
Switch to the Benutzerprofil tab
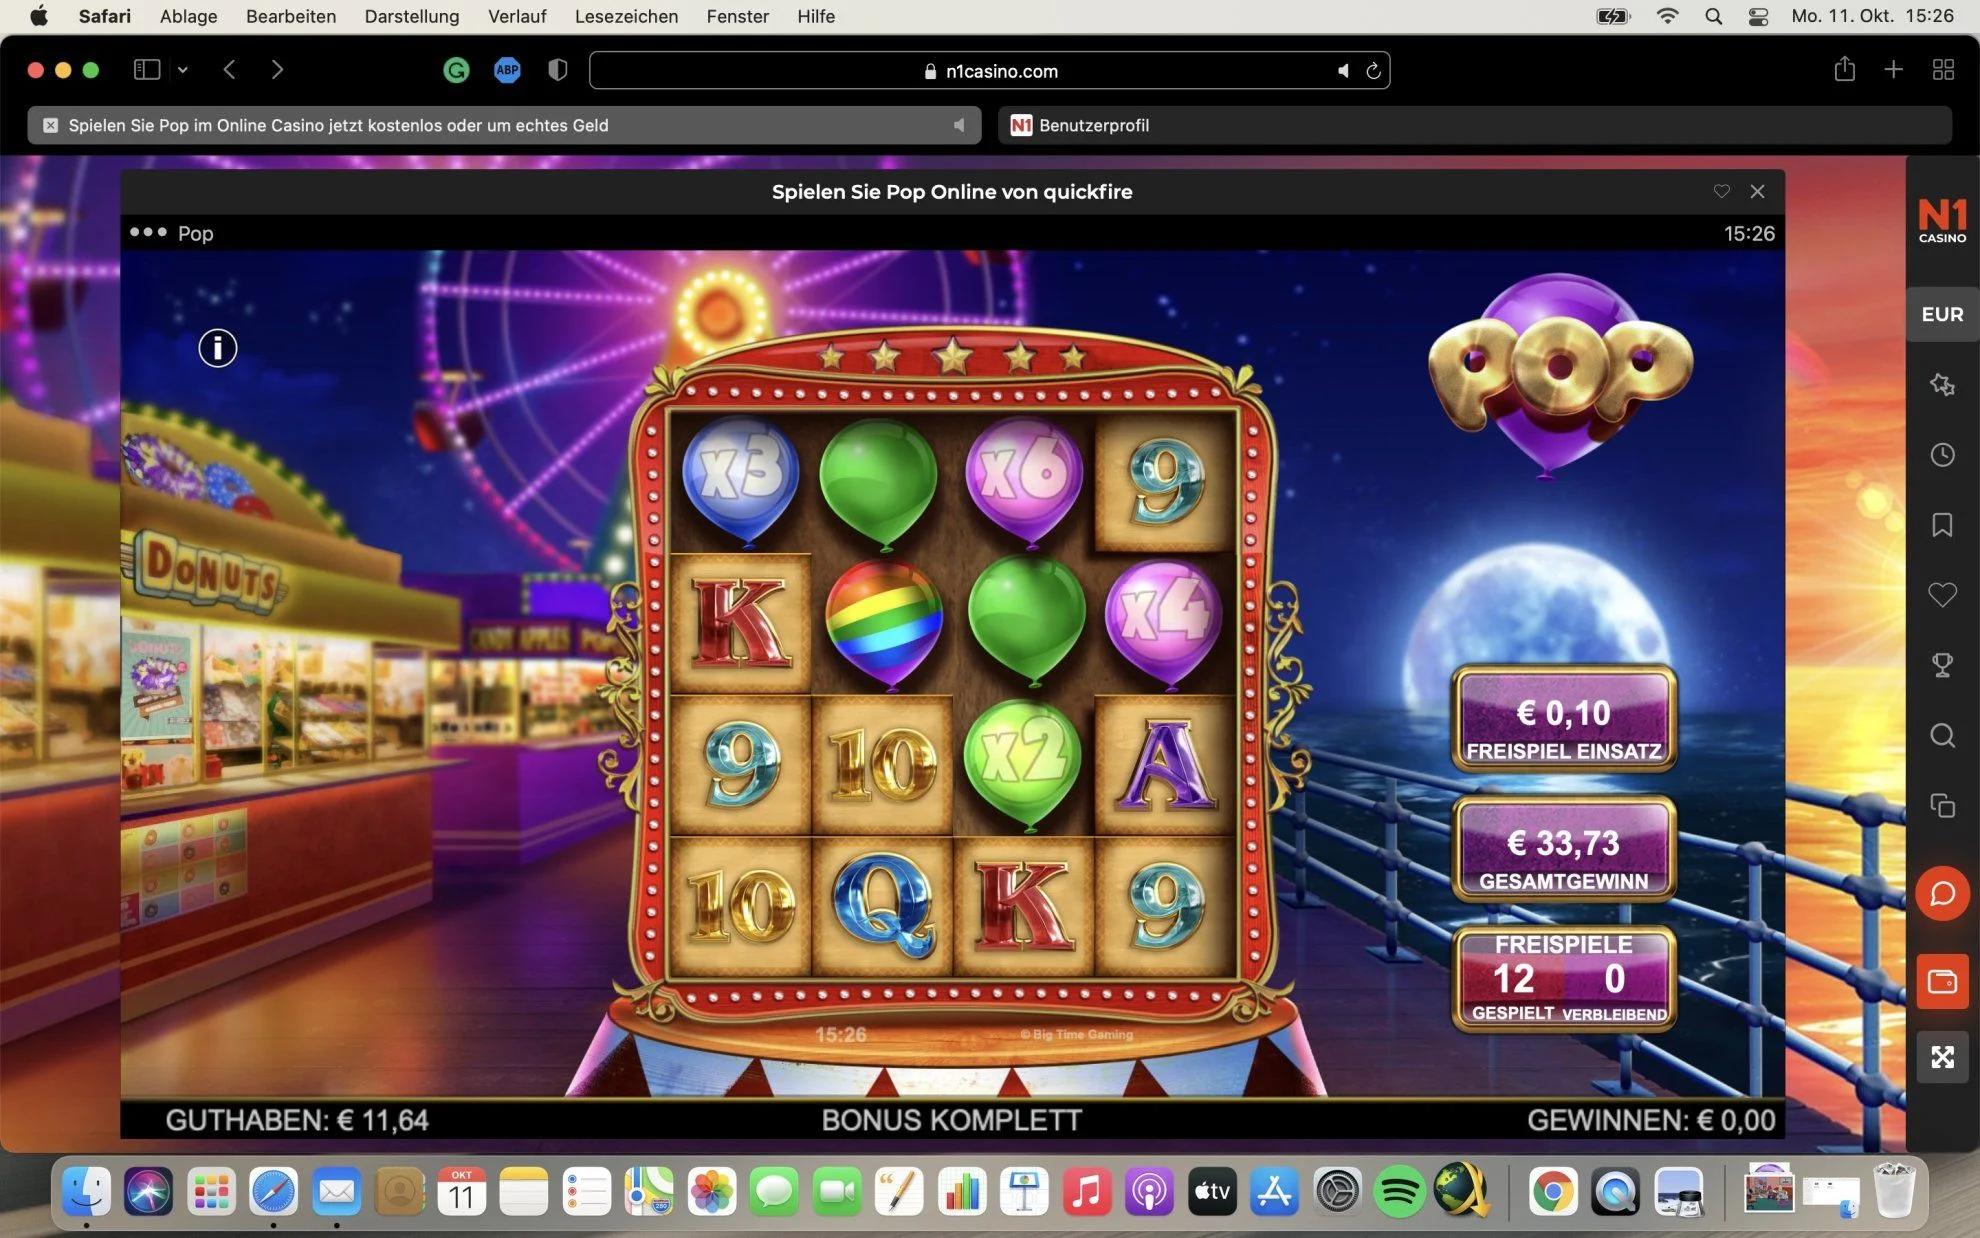[1474, 125]
